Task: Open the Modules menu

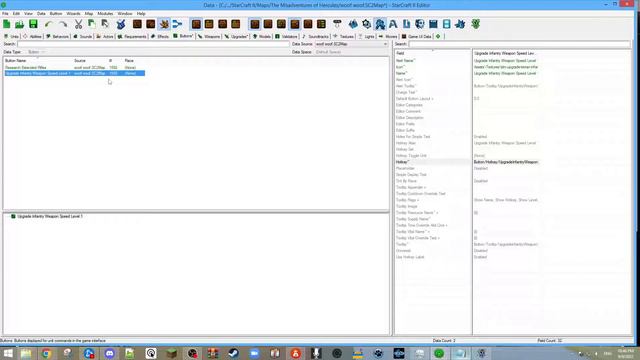Action: tap(105, 13)
